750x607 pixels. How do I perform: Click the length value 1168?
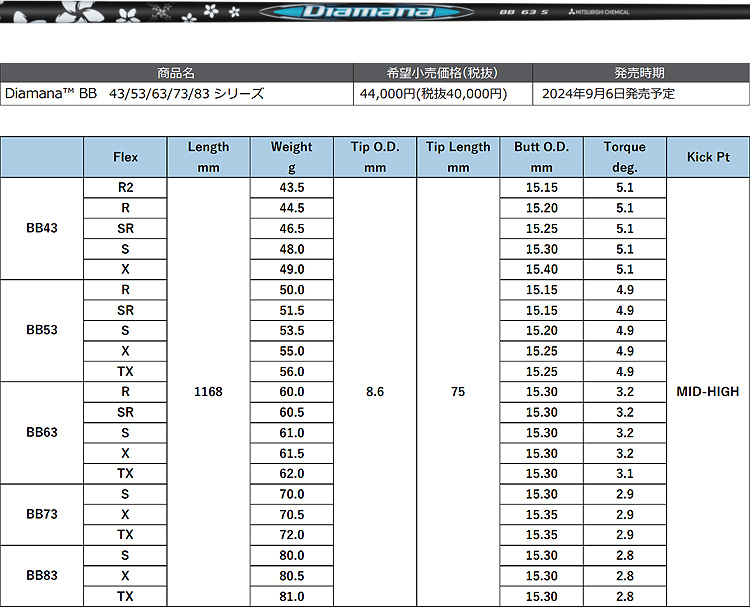(209, 392)
